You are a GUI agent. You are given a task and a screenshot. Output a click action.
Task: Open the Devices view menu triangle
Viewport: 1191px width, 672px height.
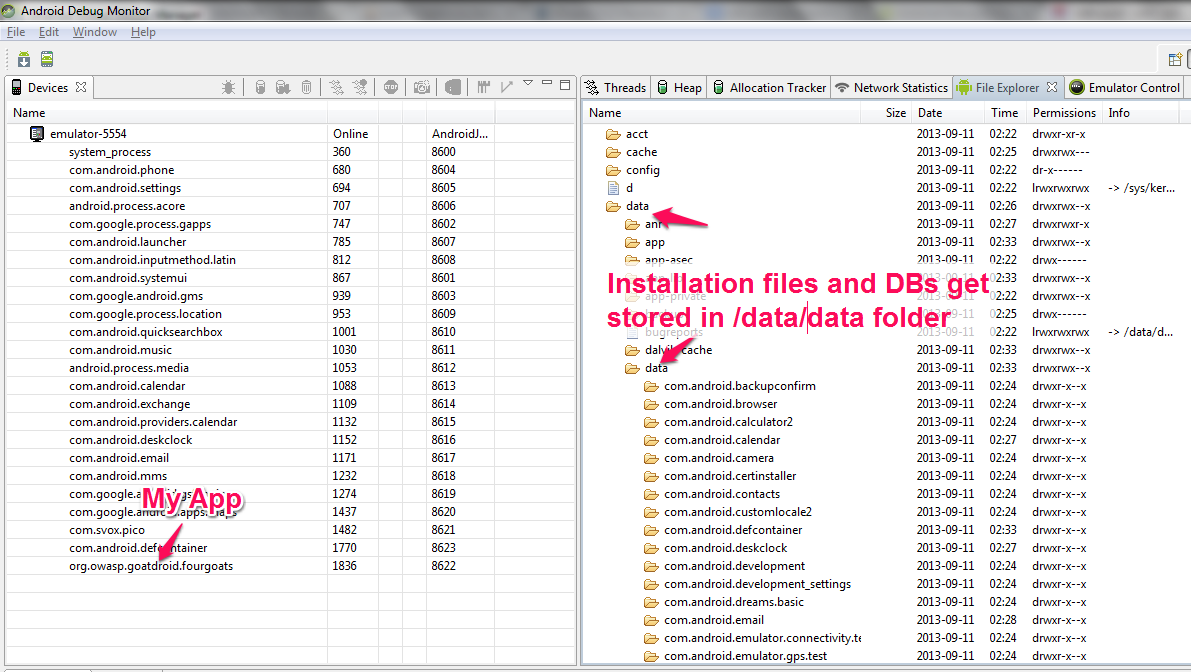point(528,83)
